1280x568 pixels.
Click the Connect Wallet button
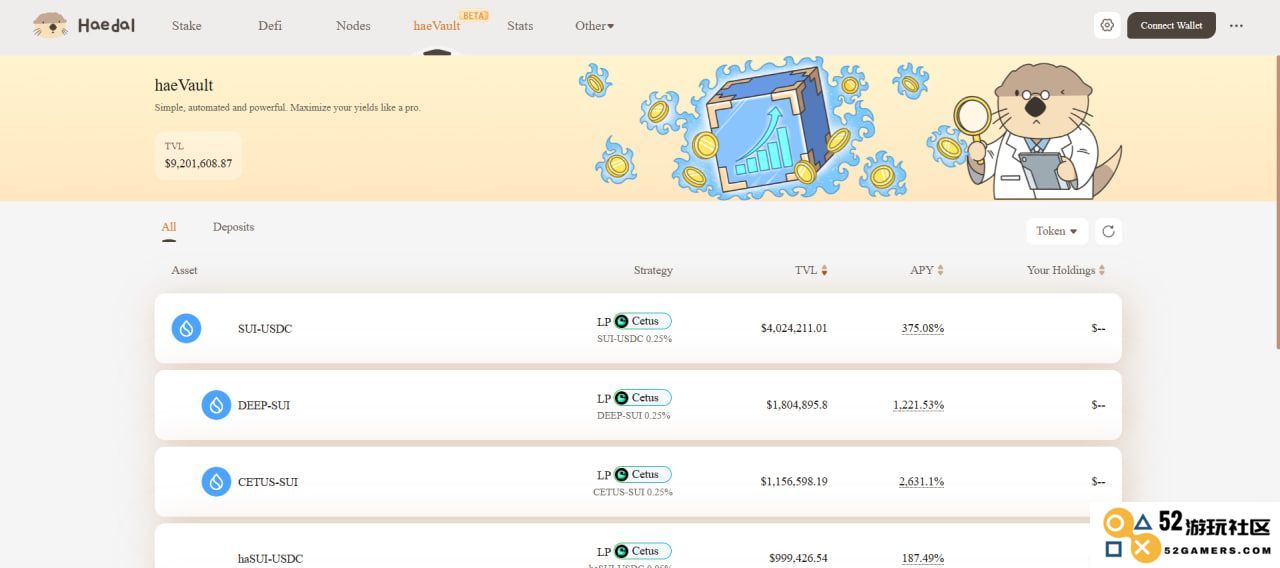click(1171, 25)
